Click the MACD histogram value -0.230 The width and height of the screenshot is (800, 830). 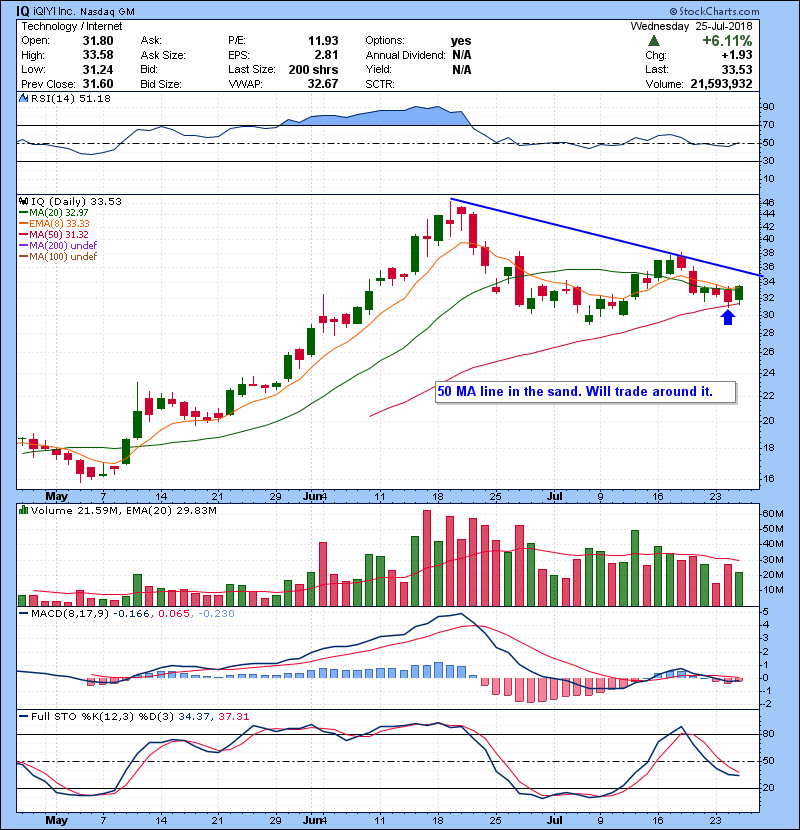click(216, 614)
